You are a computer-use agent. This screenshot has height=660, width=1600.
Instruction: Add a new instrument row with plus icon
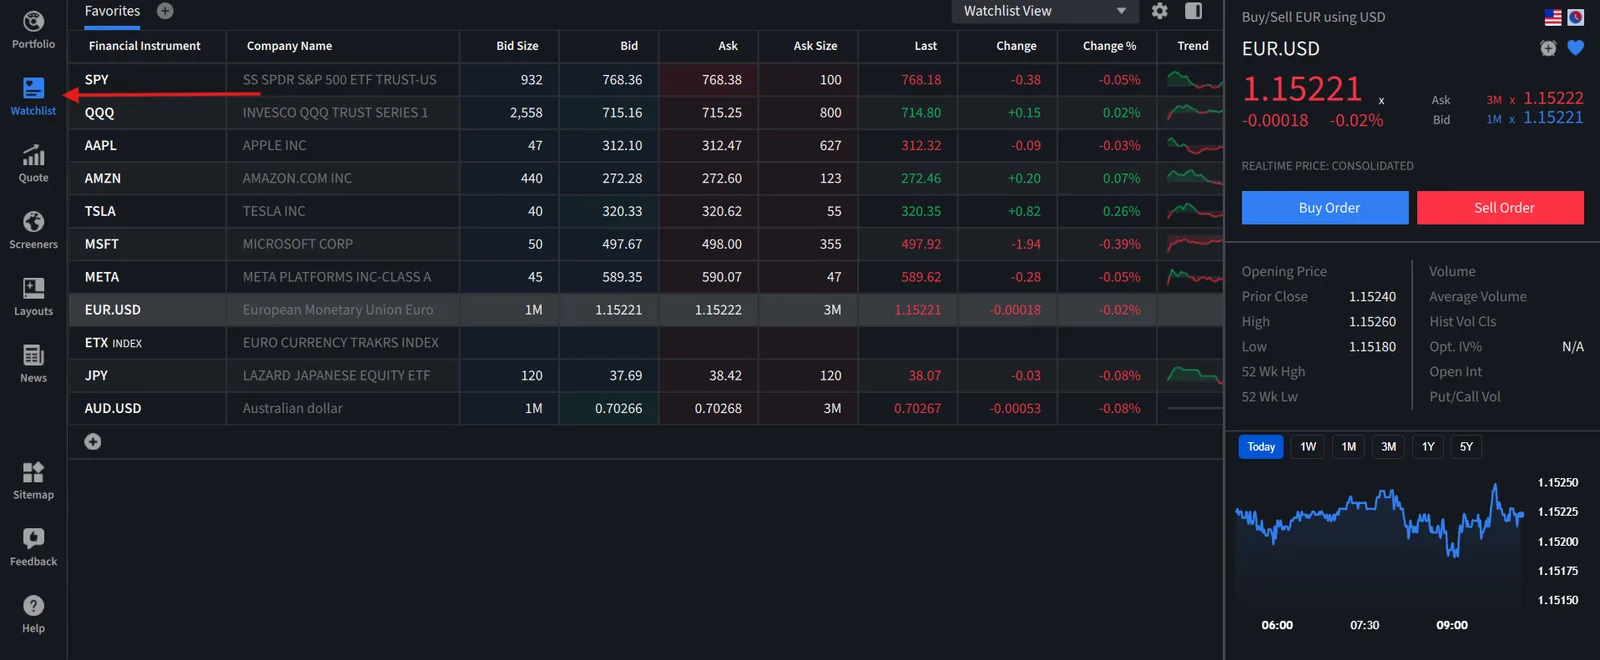[x=93, y=441]
